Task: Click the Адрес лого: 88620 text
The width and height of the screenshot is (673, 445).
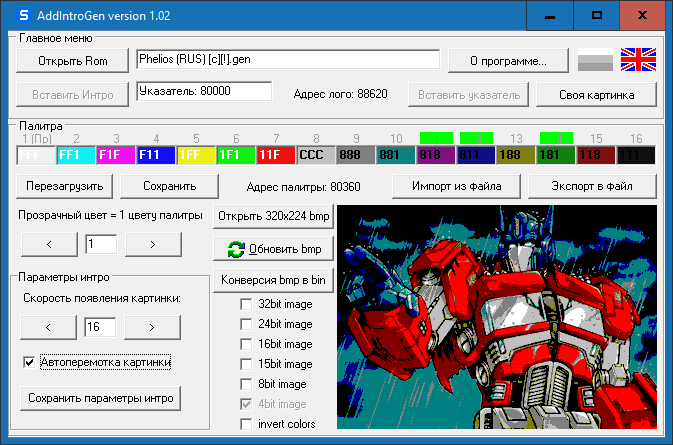Action: (x=340, y=94)
